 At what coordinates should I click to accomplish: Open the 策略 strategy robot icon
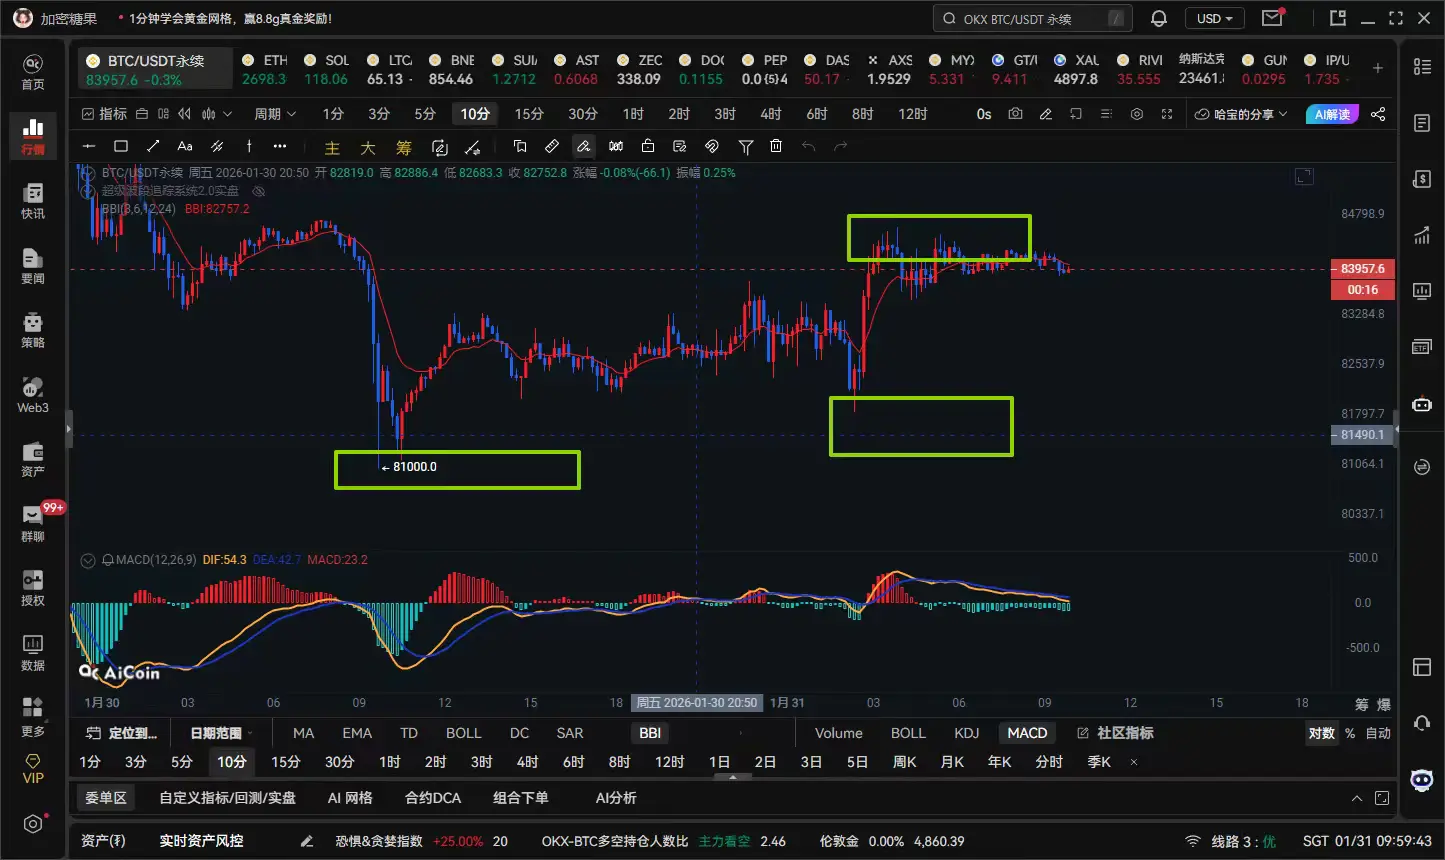33,329
